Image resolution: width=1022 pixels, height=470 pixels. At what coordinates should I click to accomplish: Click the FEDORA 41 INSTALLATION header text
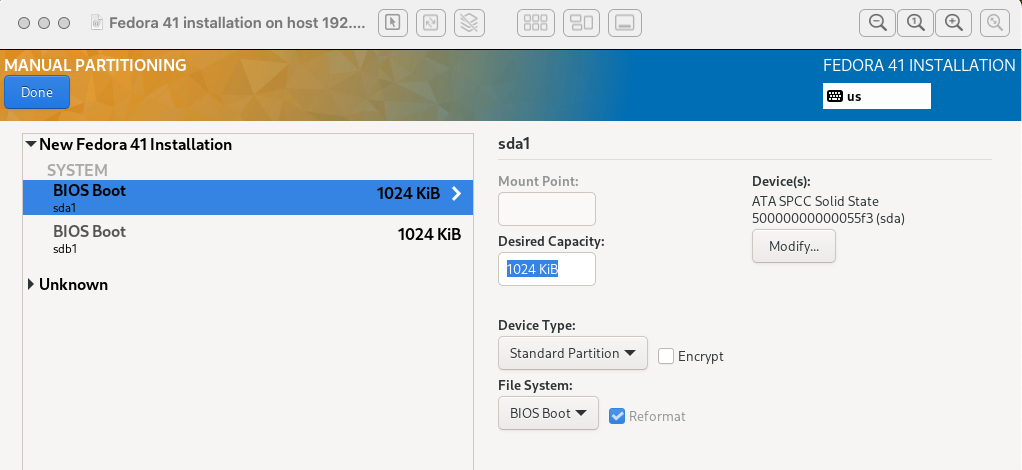pyautogui.click(x=919, y=65)
